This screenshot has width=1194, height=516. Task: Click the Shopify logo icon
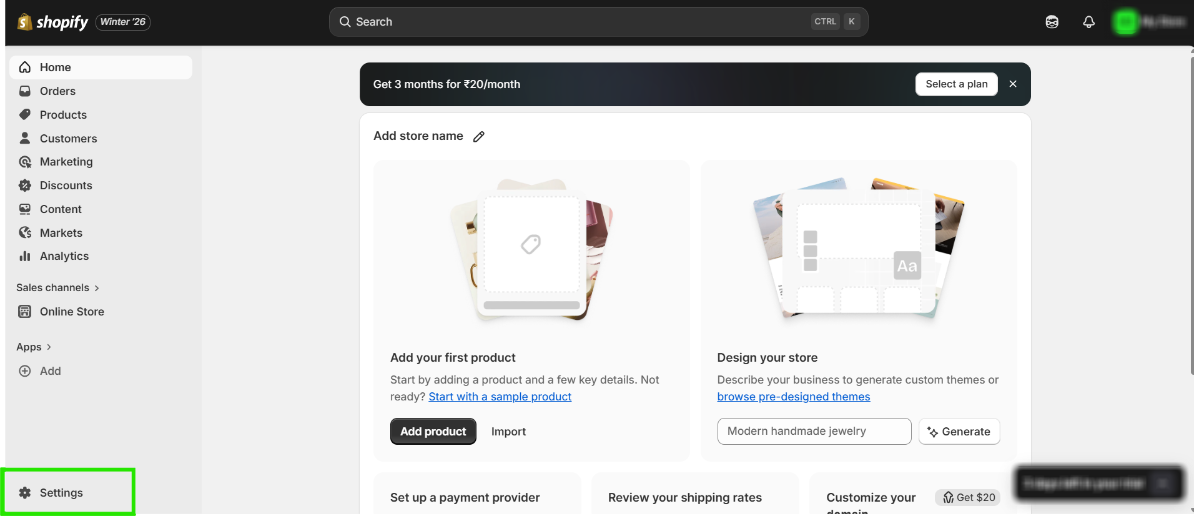coord(25,22)
